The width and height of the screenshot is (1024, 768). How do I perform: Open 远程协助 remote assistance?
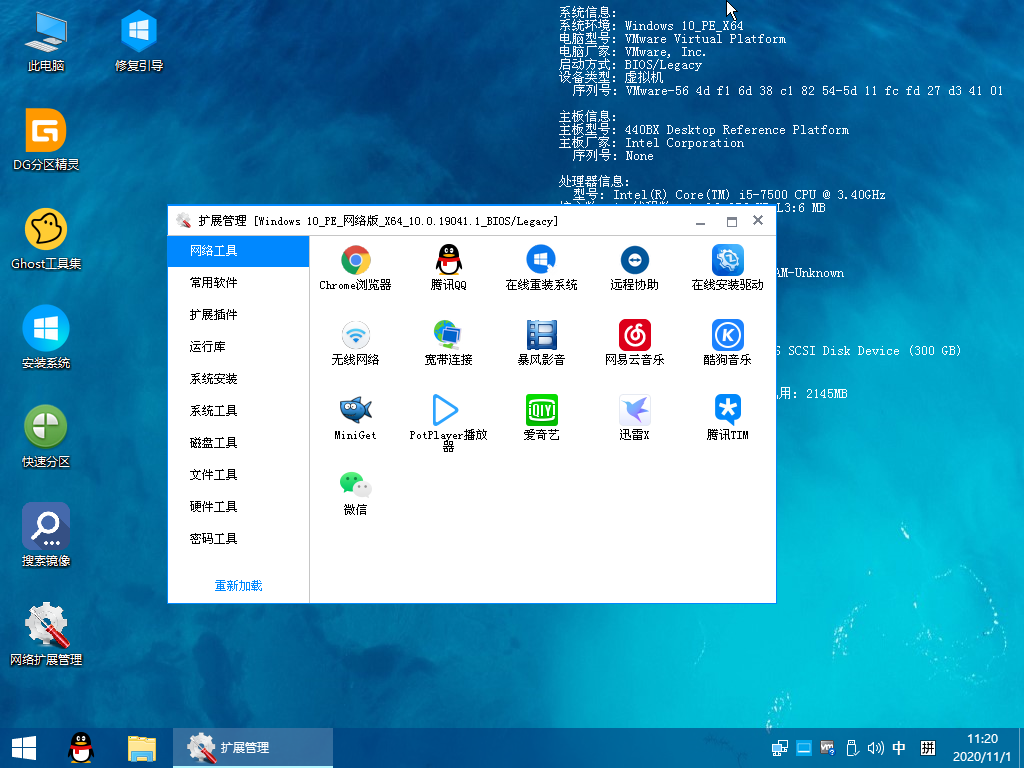(634, 268)
